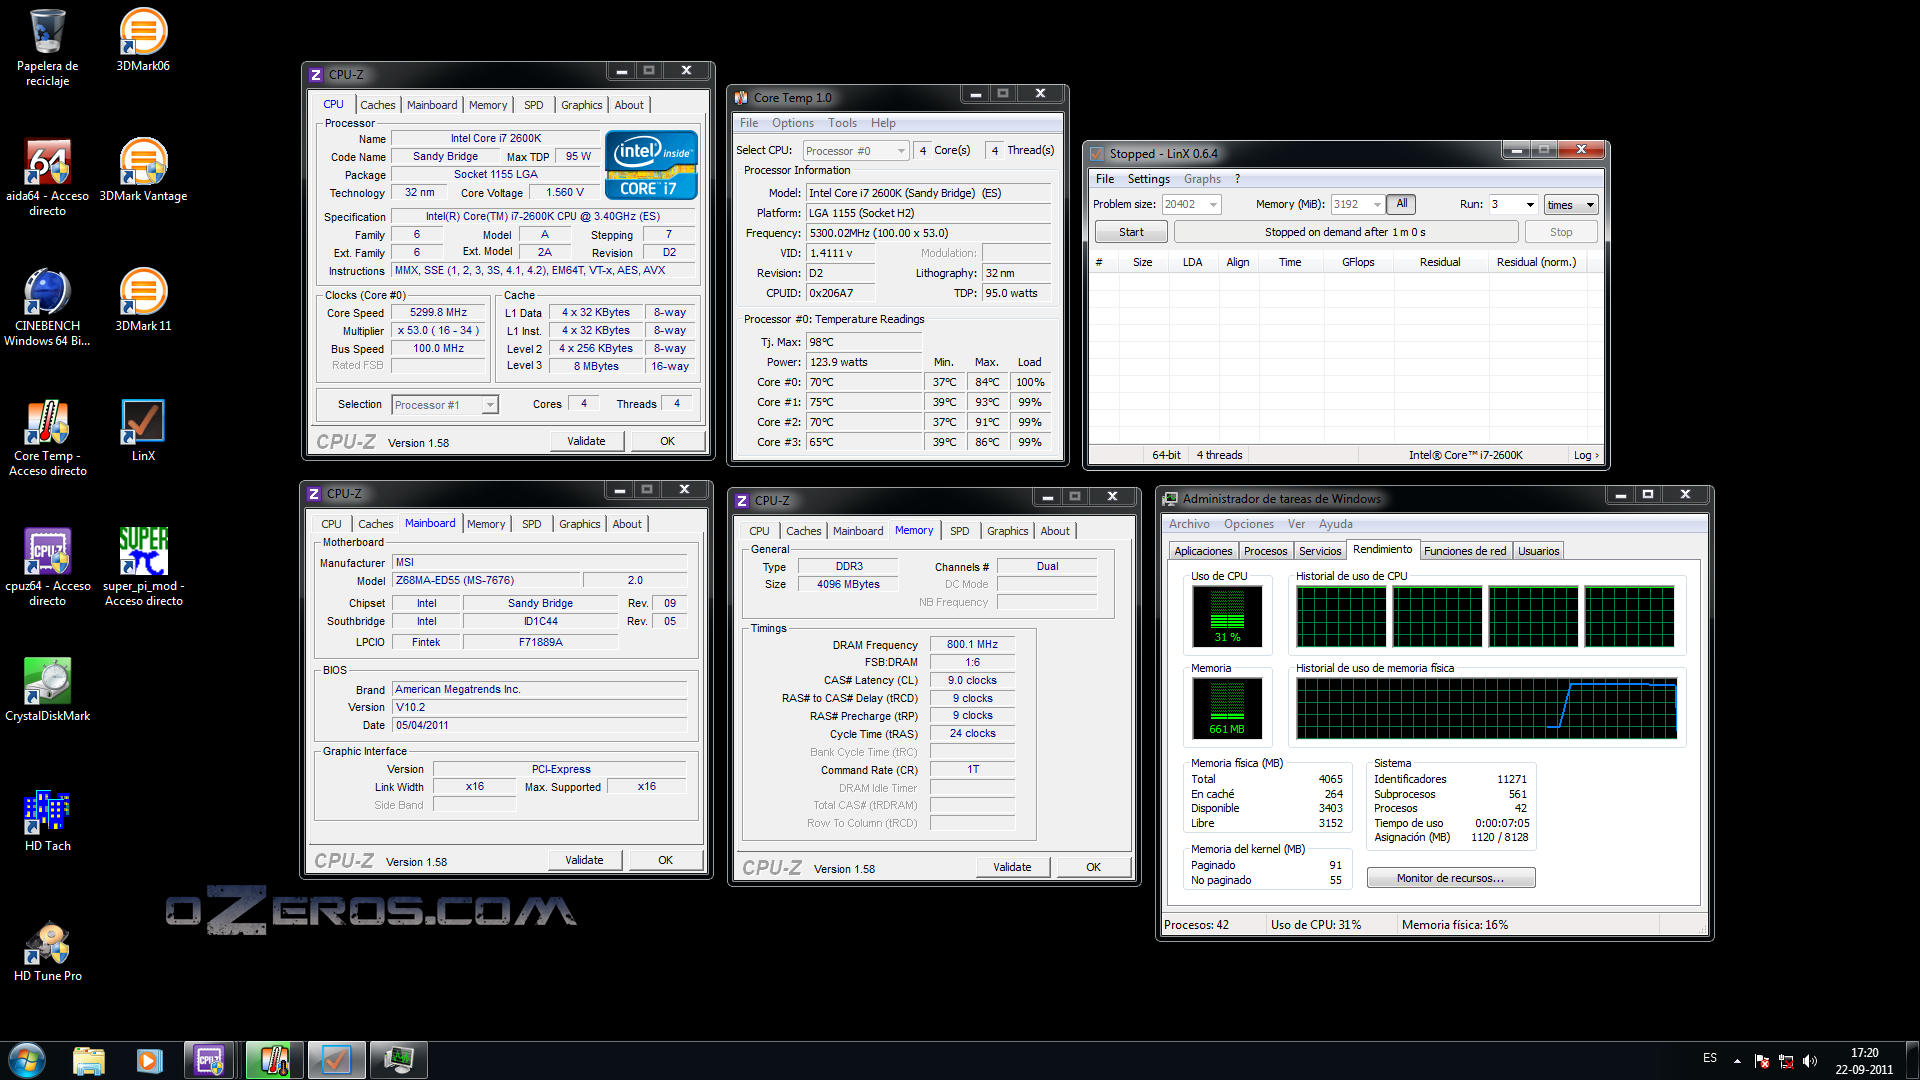
Task: Click the Uso de CPU gauge showing 31 %
Action: click(1227, 616)
